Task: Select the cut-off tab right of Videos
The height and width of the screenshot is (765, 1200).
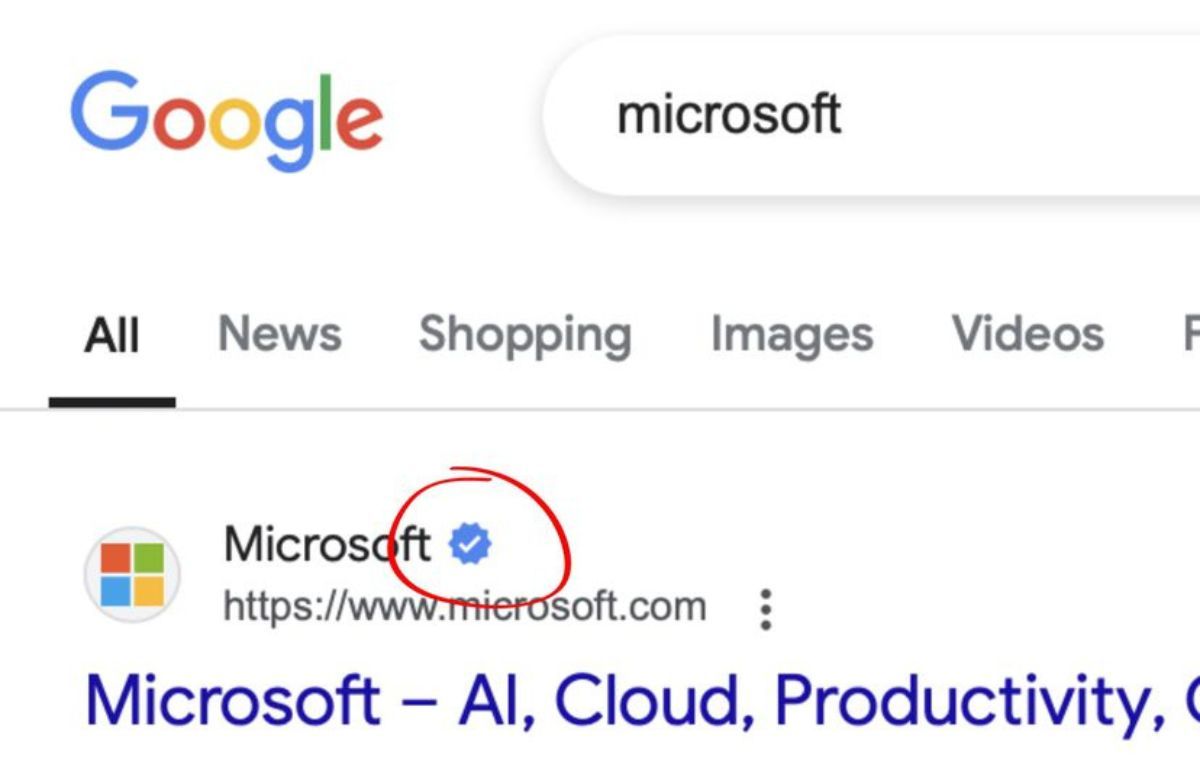Action: (x=1190, y=333)
